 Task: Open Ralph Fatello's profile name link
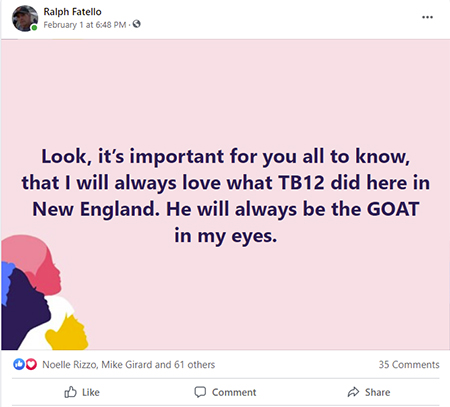pos(72,12)
